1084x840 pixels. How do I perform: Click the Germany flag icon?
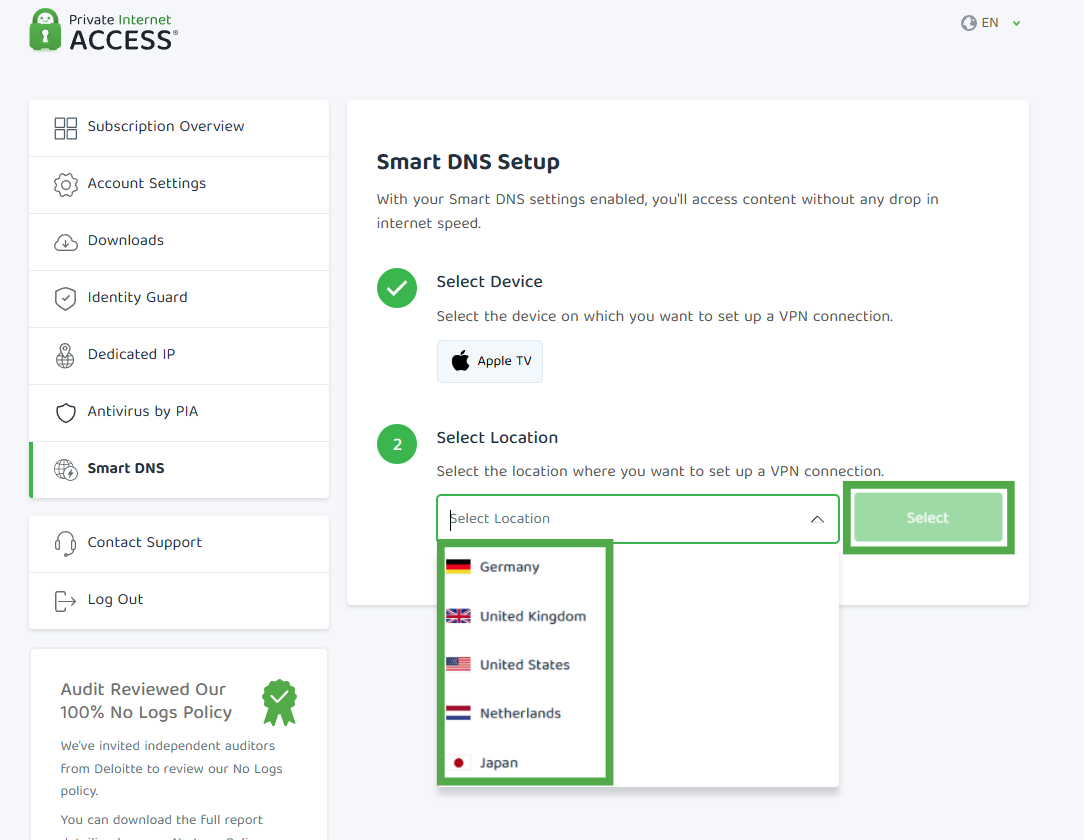point(458,567)
